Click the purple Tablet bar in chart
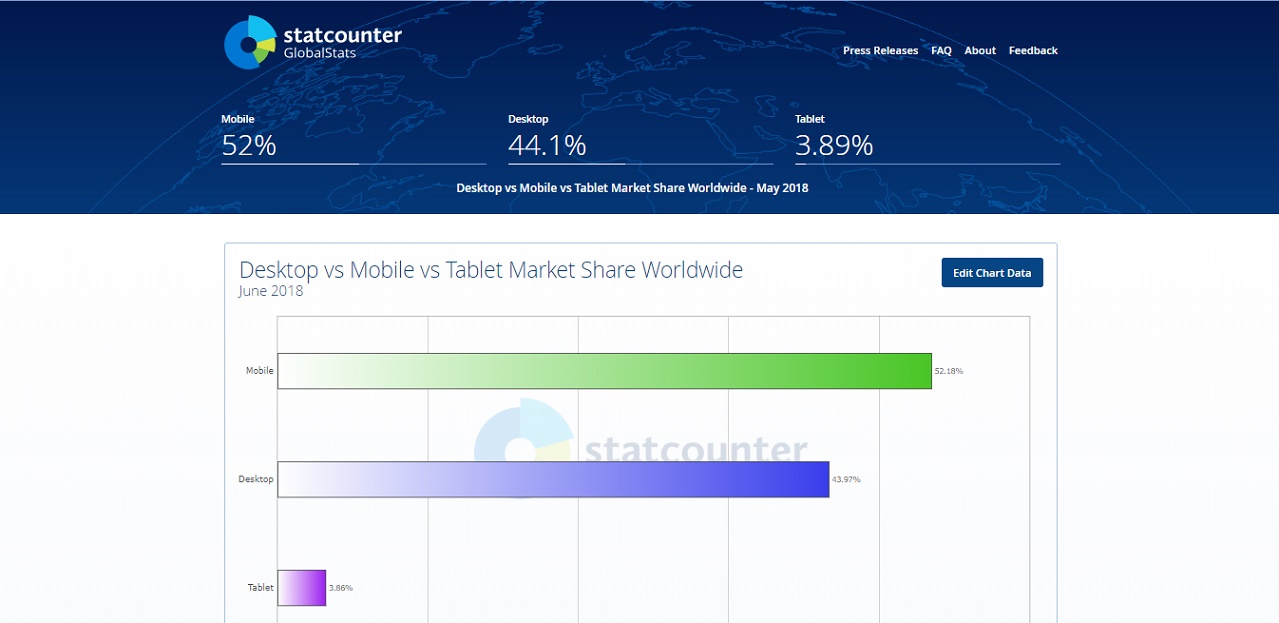1279x623 pixels. (x=302, y=588)
